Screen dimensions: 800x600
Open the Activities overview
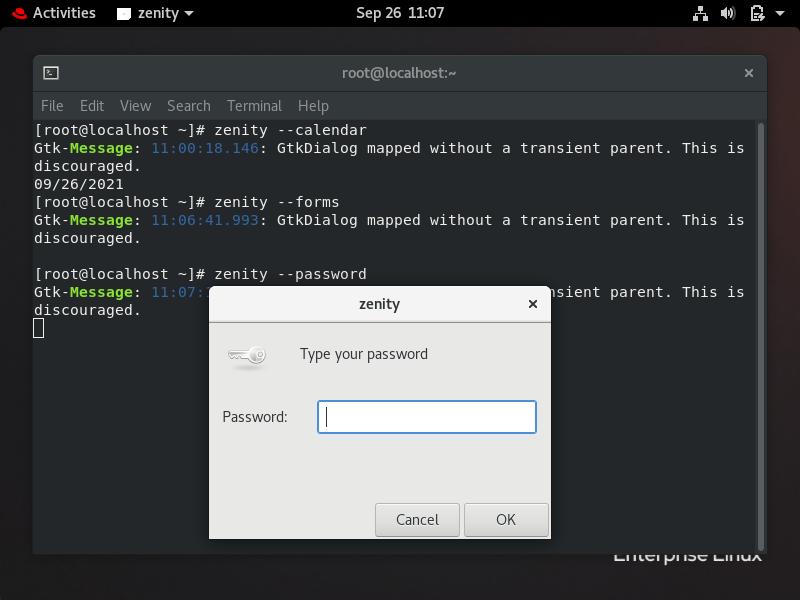coord(63,13)
